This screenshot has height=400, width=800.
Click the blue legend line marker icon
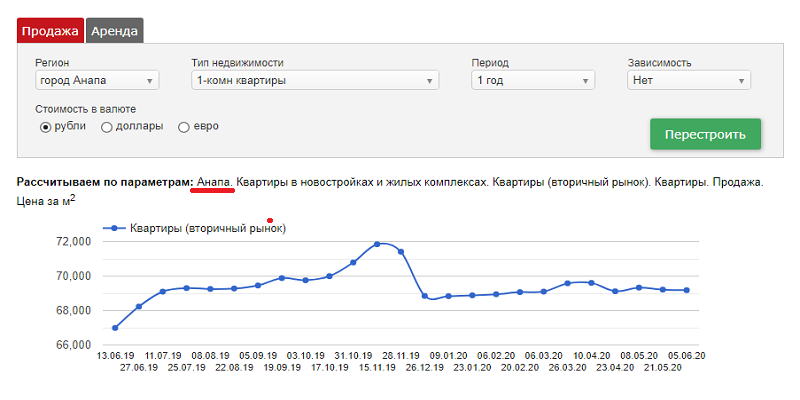coord(115,229)
